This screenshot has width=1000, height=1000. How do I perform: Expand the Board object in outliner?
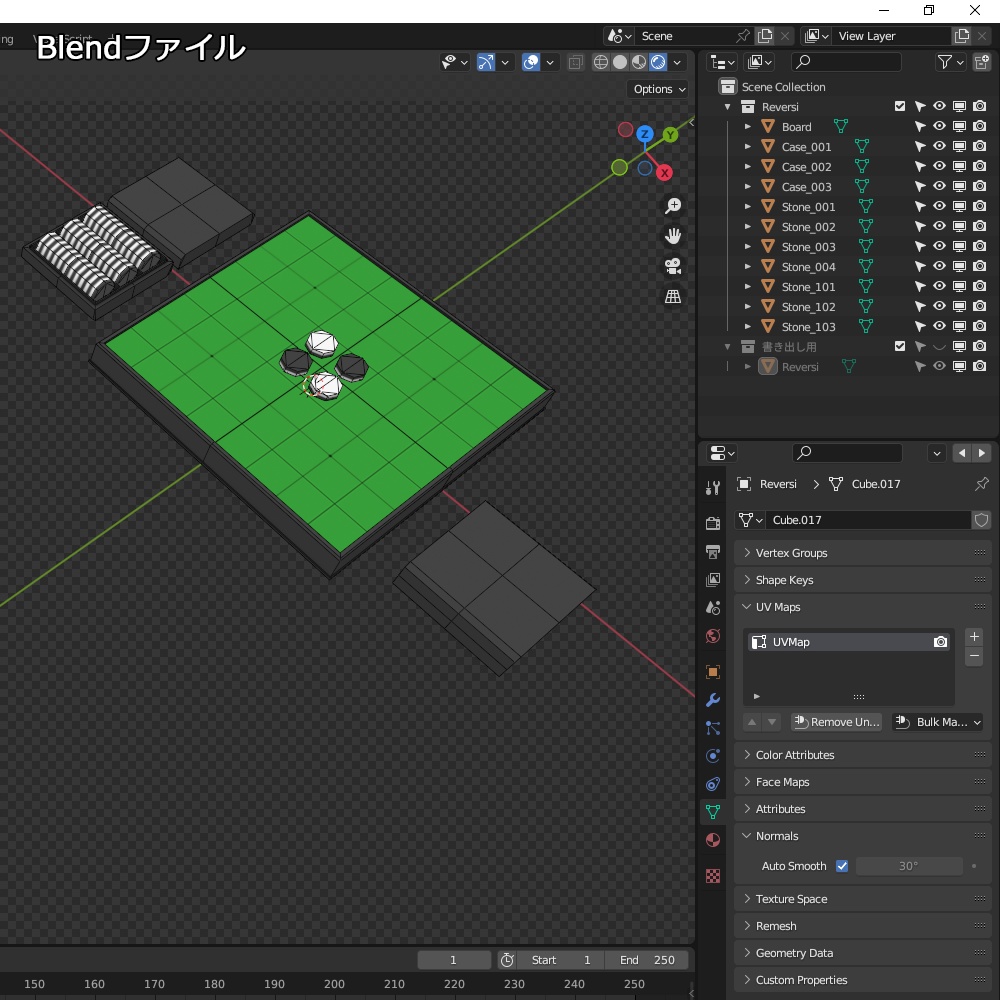[747, 126]
